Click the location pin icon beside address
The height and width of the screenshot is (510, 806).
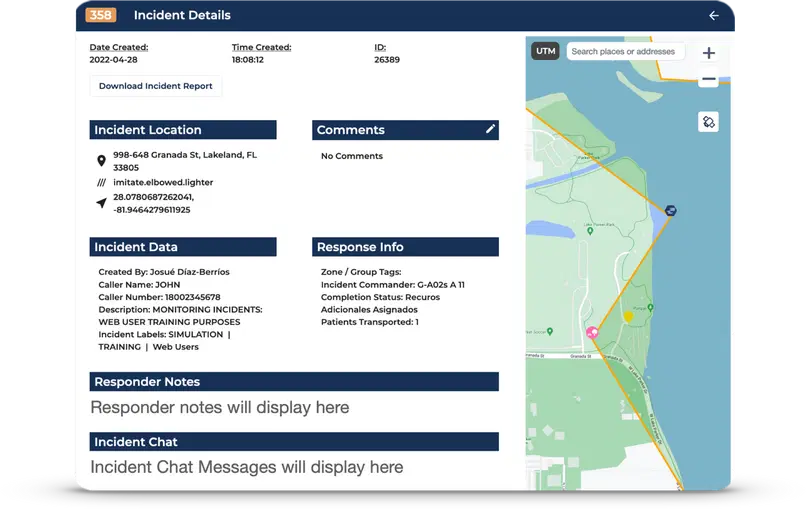click(101, 161)
